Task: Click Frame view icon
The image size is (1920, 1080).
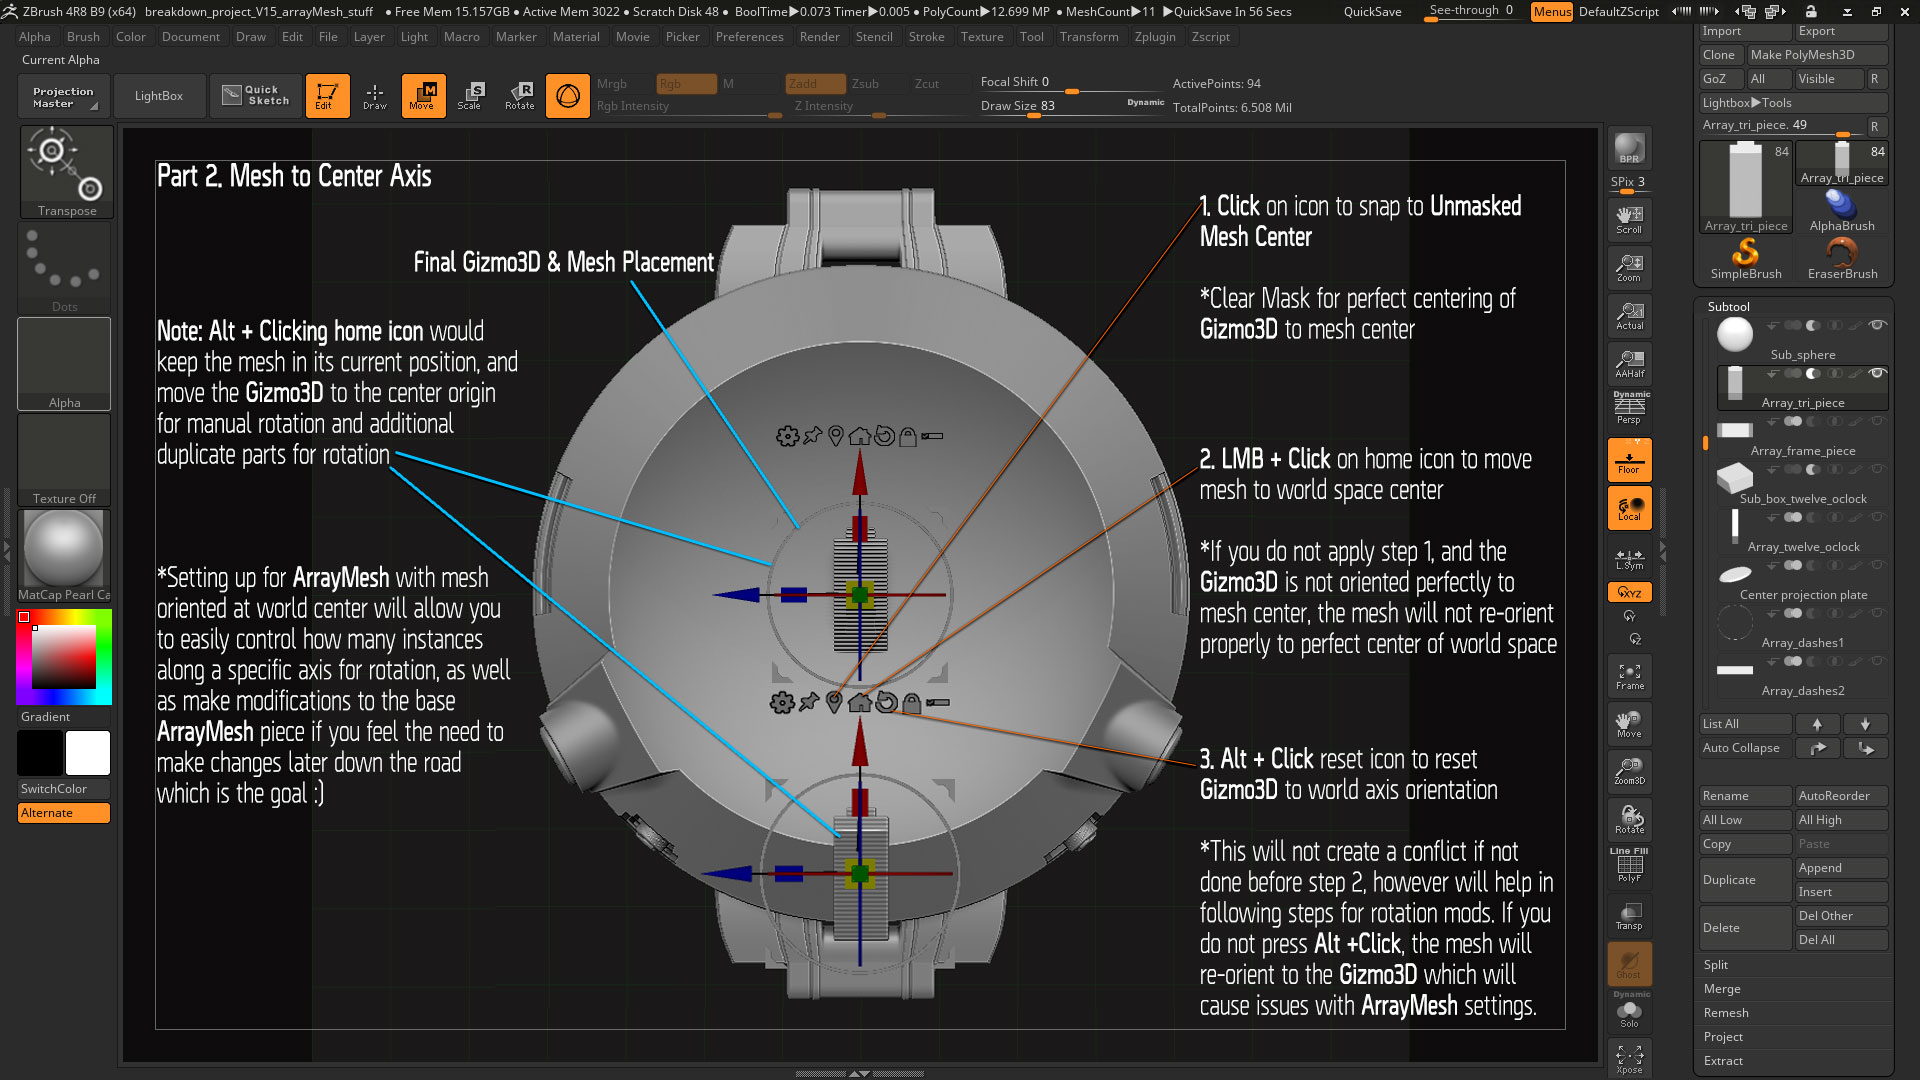Action: [x=1629, y=676]
